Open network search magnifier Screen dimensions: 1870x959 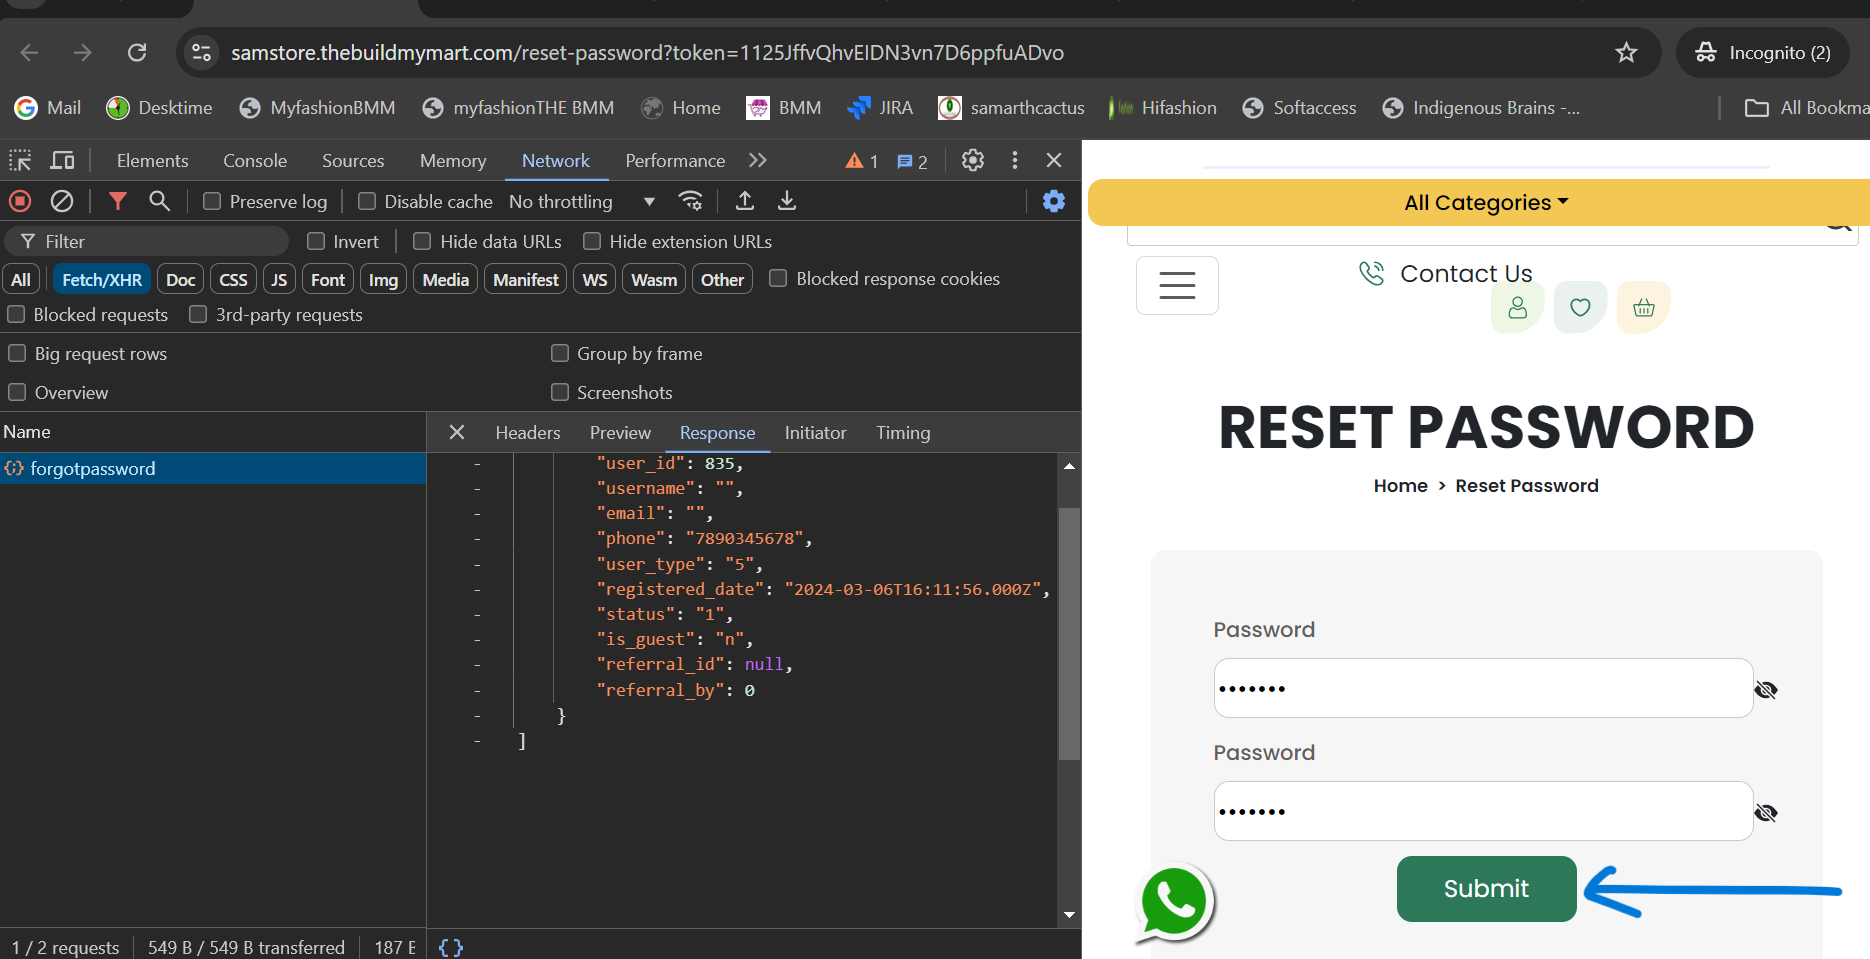coord(159,201)
